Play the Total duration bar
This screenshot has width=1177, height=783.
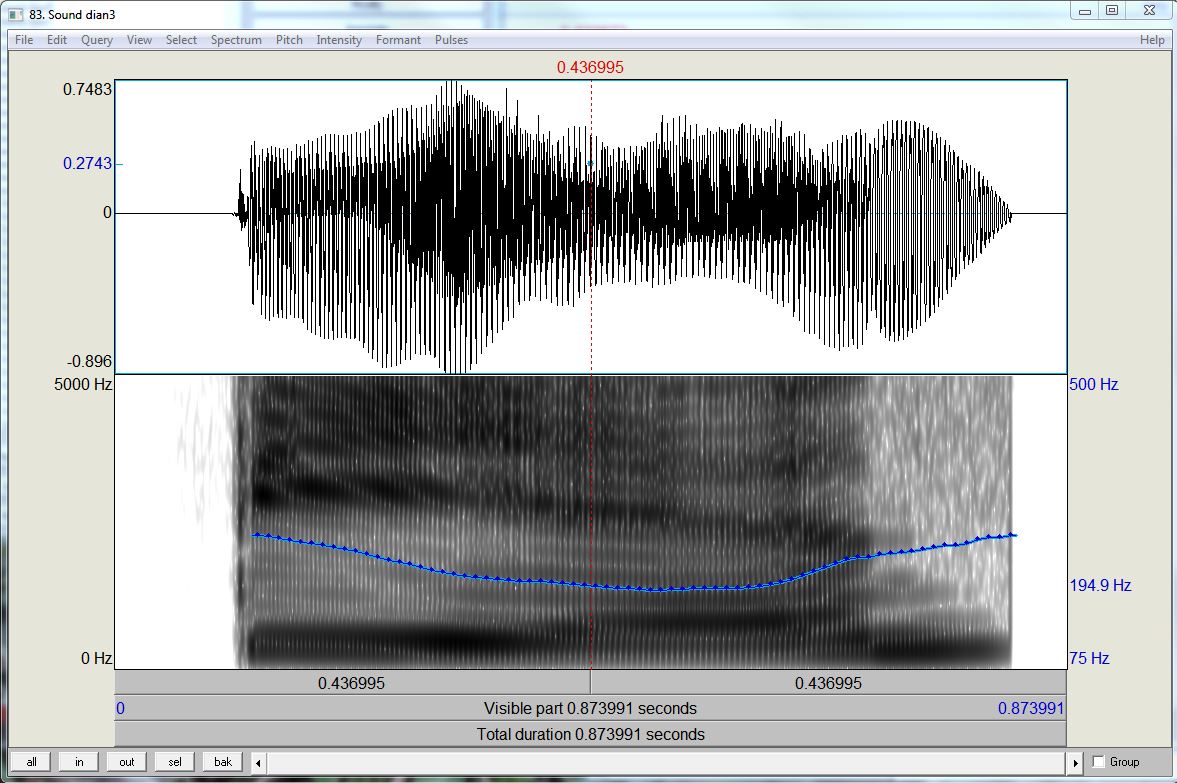pos(590,734)
